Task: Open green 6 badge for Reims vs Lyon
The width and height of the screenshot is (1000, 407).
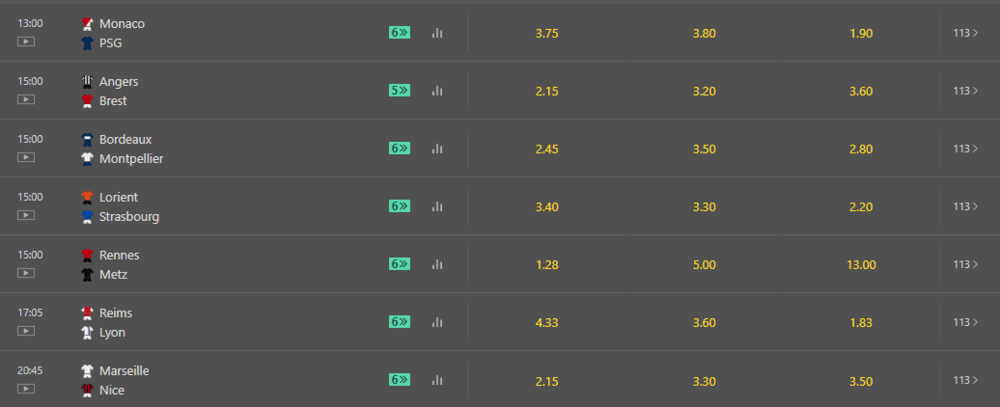Action: pyautogui.click(x=399, y=322)
